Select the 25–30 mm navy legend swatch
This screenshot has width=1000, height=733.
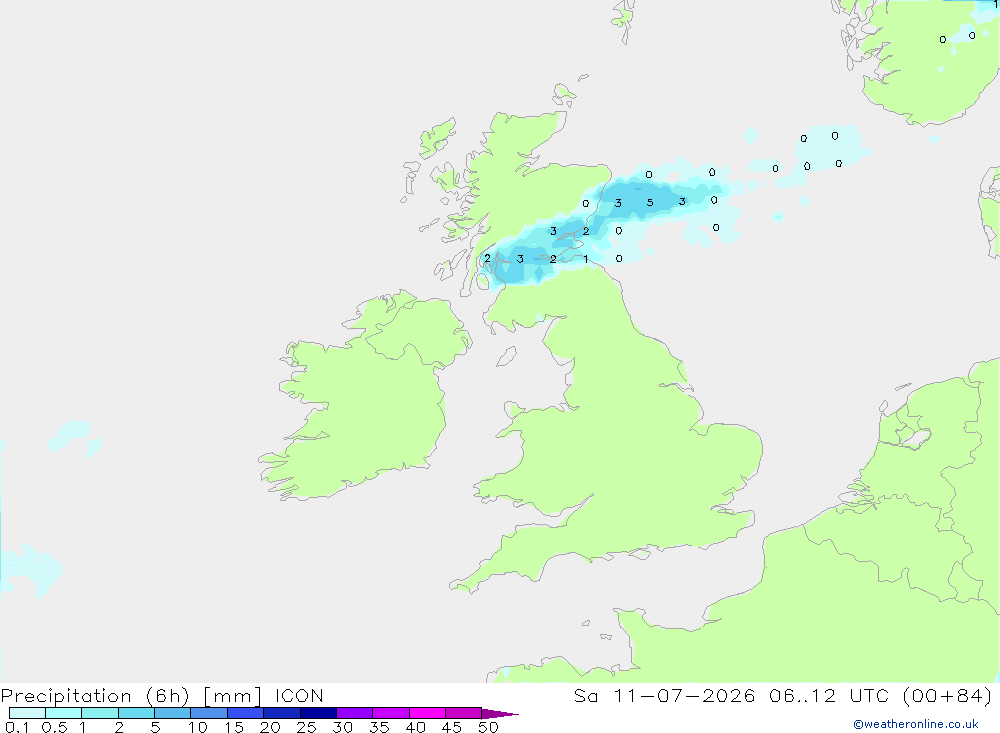click(318, 713)
